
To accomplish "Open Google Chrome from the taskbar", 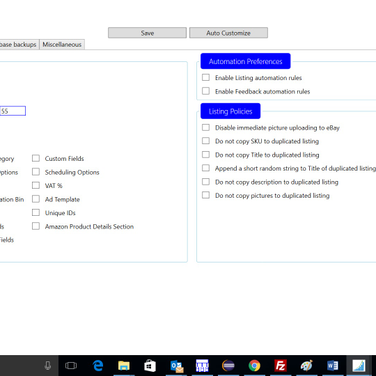I will pyautogui.click(x=254, y=366).
